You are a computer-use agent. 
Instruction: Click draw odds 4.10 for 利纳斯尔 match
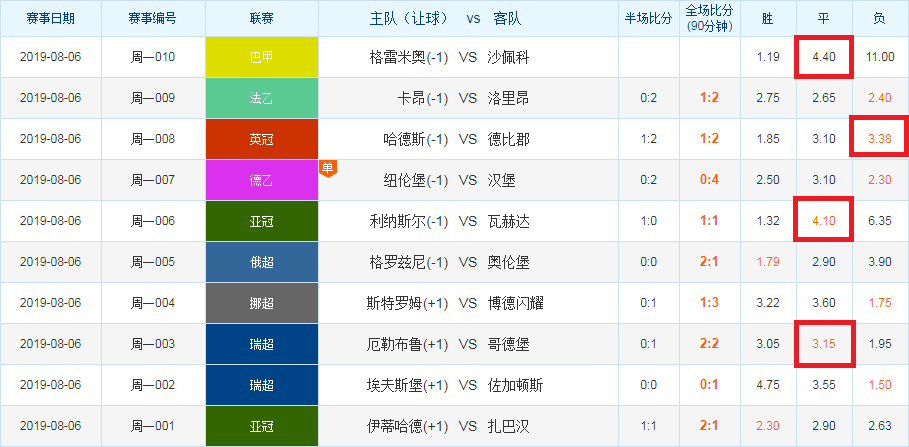[823, 221]
